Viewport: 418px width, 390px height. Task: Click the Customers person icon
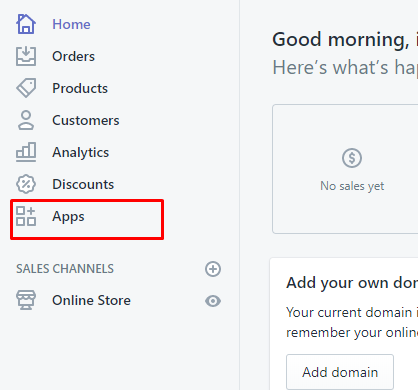[x=26, y=120]
